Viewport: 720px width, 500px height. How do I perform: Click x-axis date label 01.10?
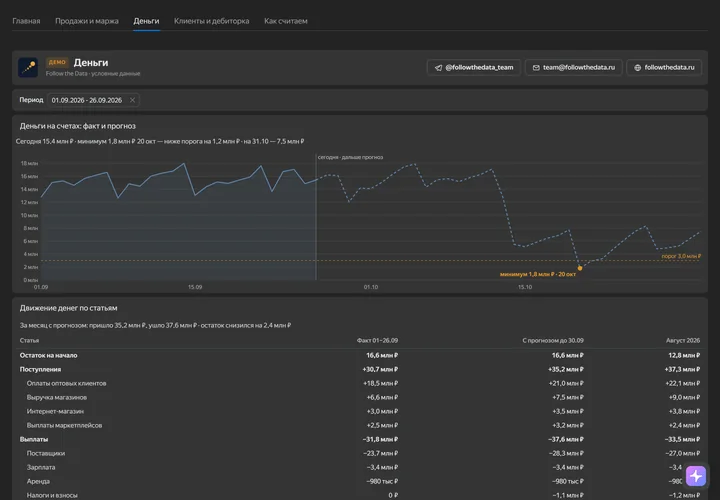[x=371, y=287]
